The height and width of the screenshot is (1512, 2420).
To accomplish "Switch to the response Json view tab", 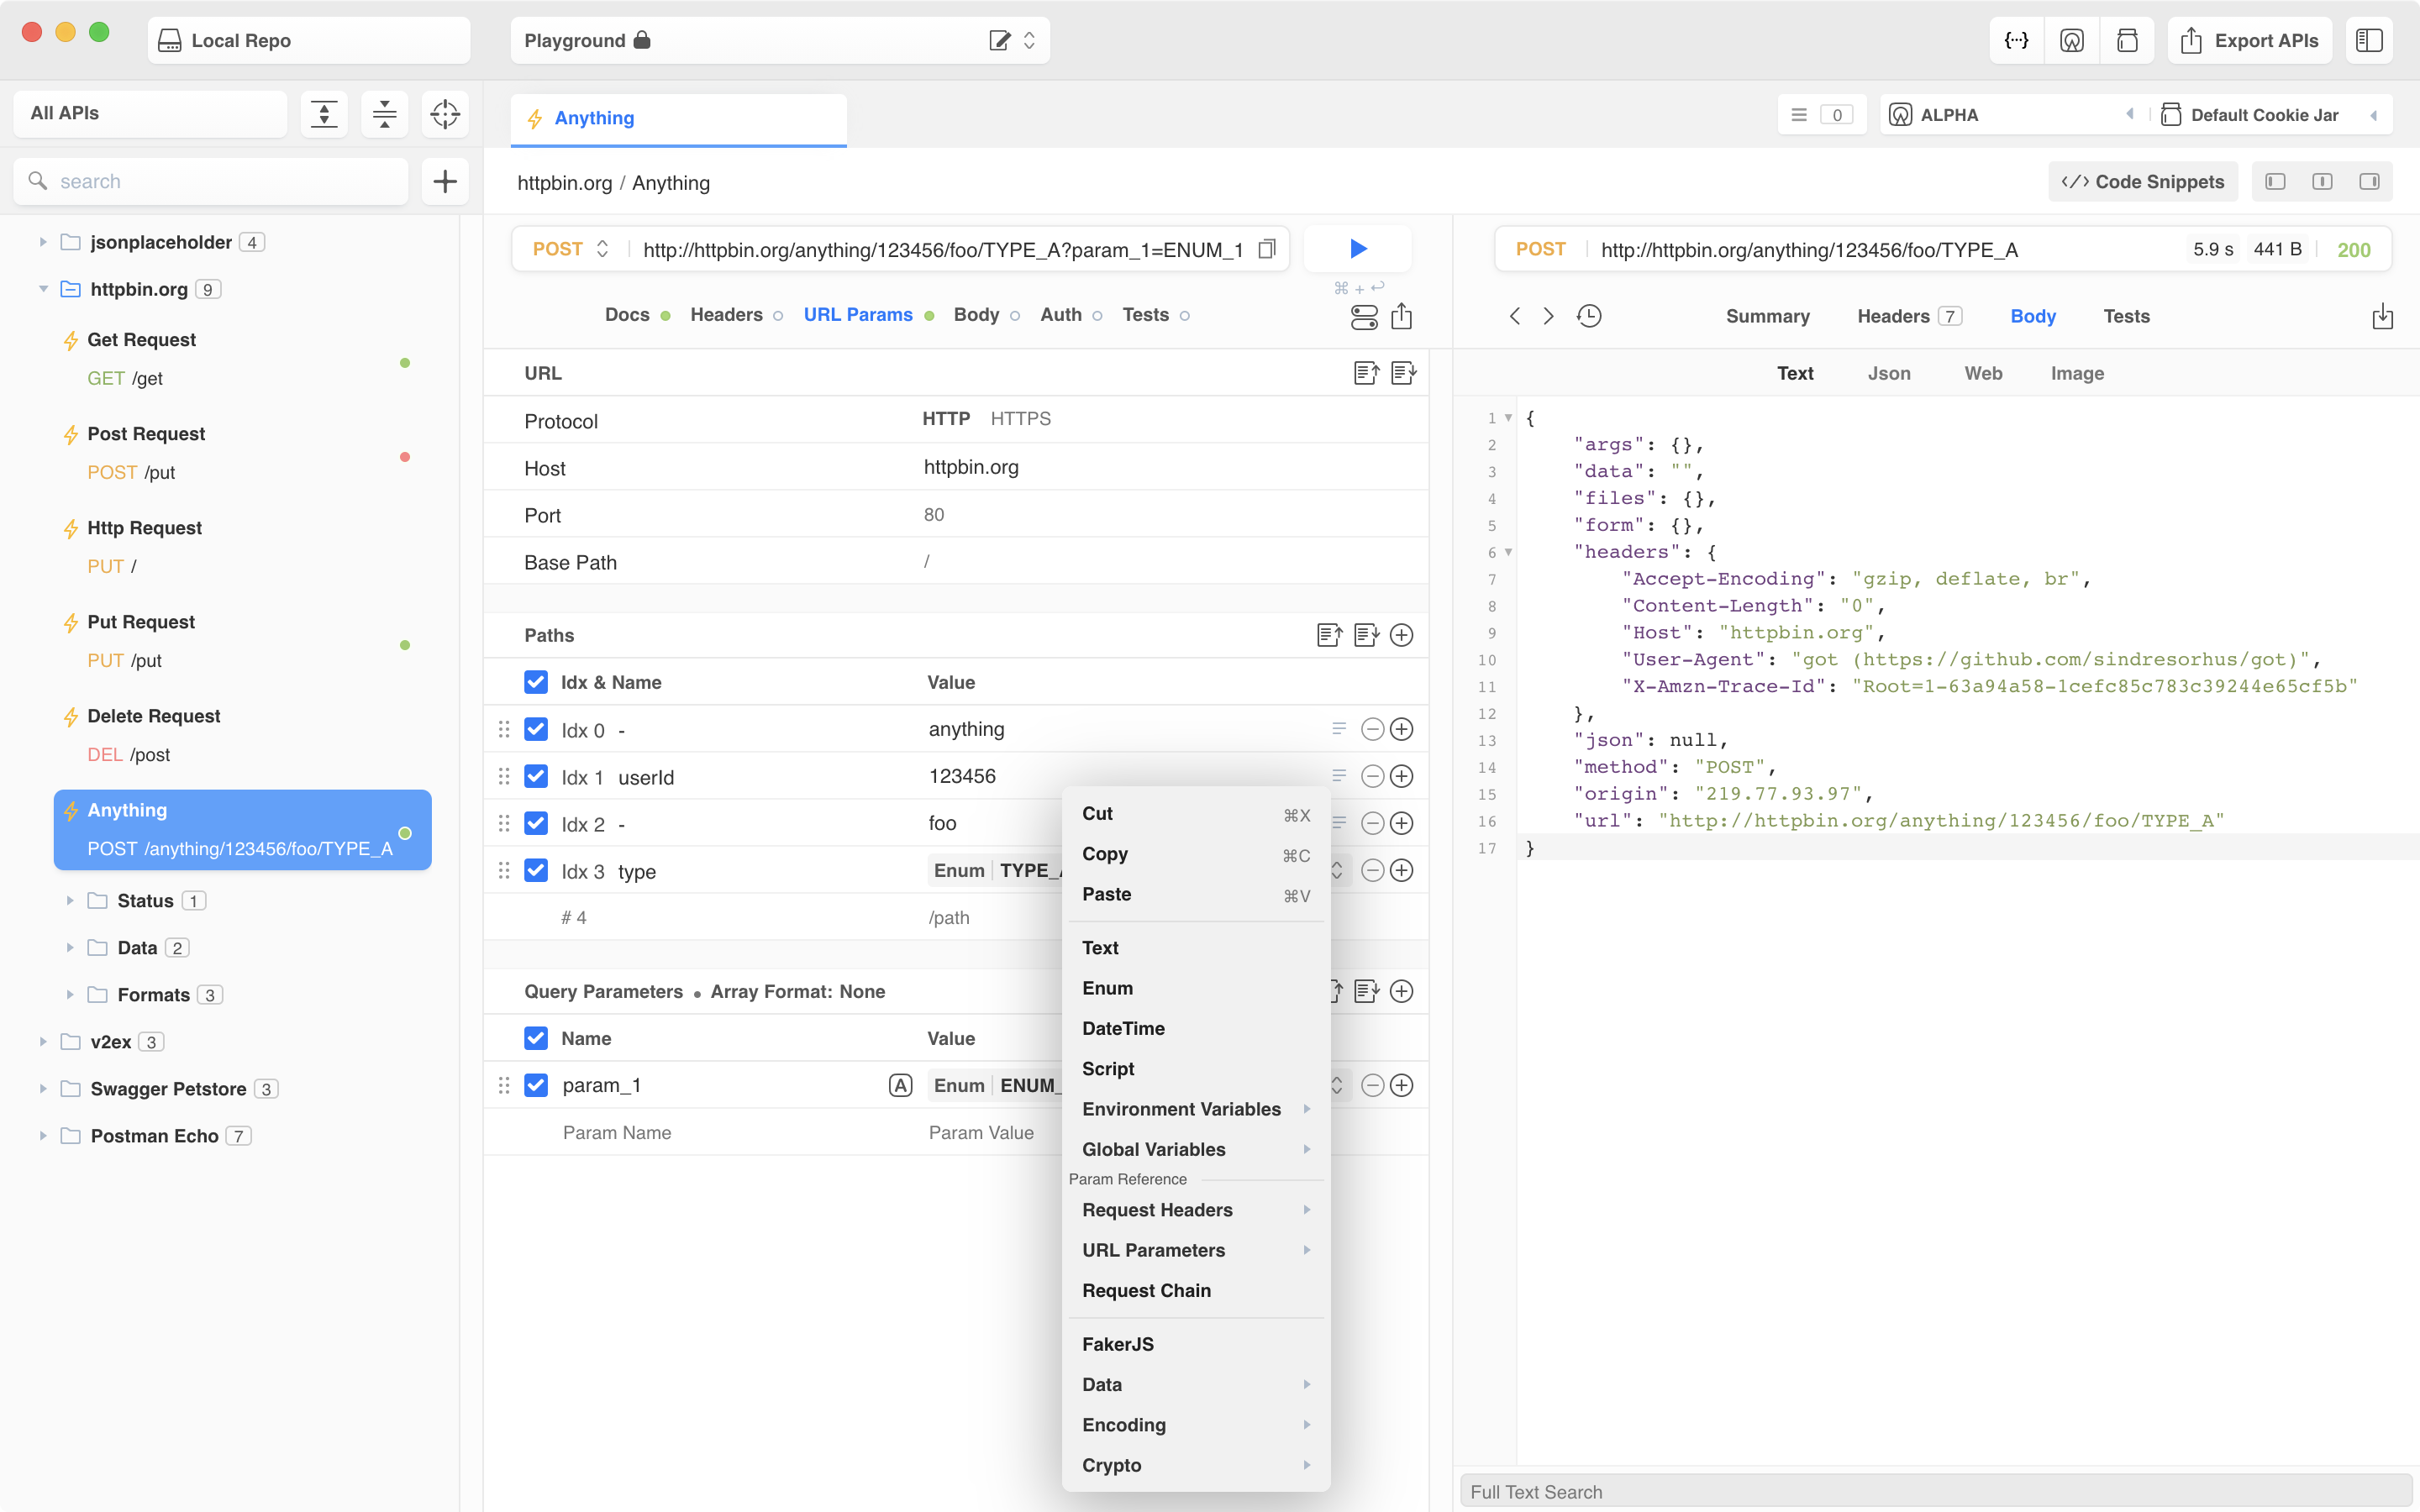I will pyautogui.click(x=1889, y=373).
